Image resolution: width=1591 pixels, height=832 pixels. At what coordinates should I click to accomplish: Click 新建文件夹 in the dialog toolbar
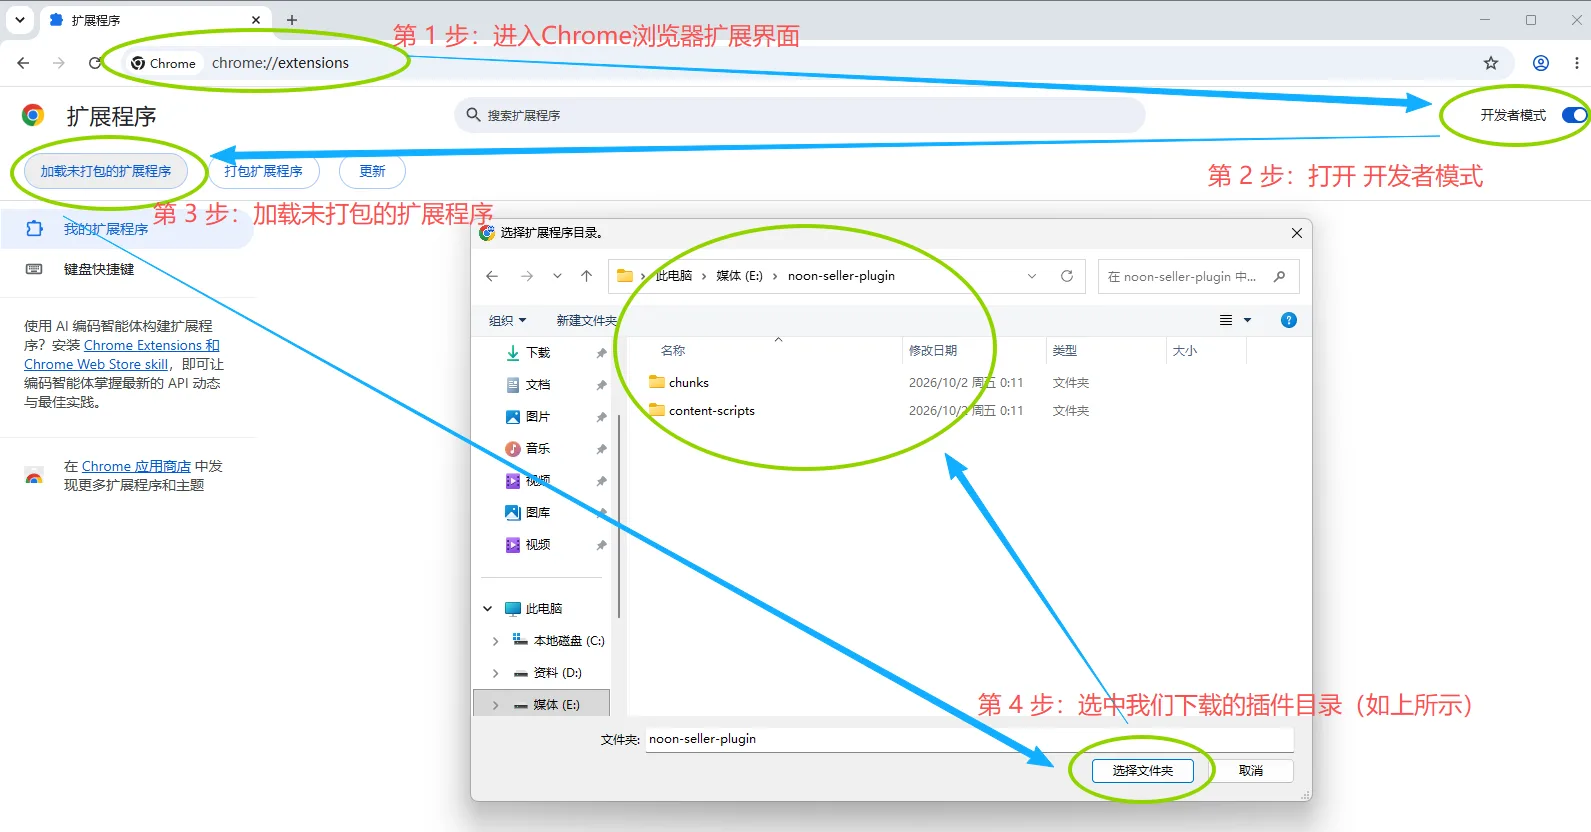point(586,320)
